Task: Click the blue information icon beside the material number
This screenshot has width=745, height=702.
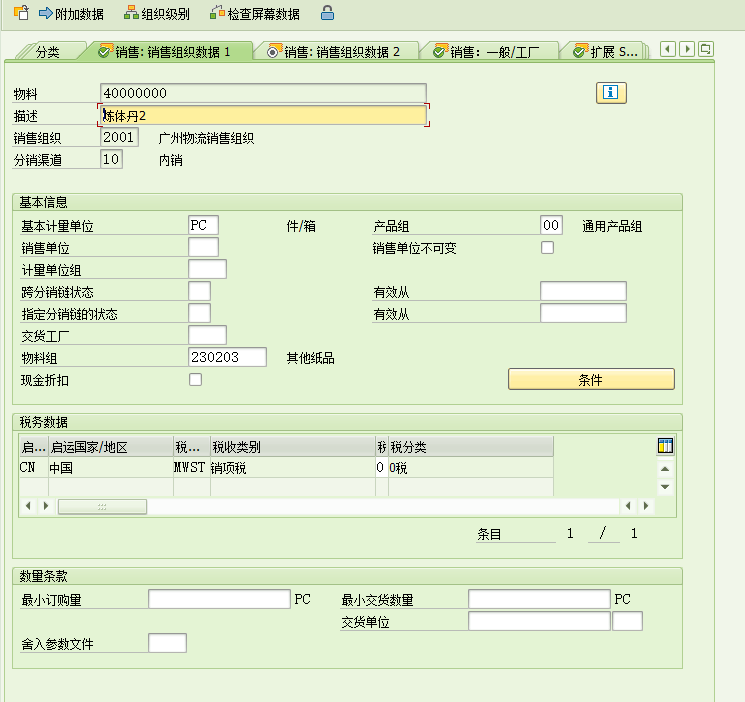Action: [610, 93]
